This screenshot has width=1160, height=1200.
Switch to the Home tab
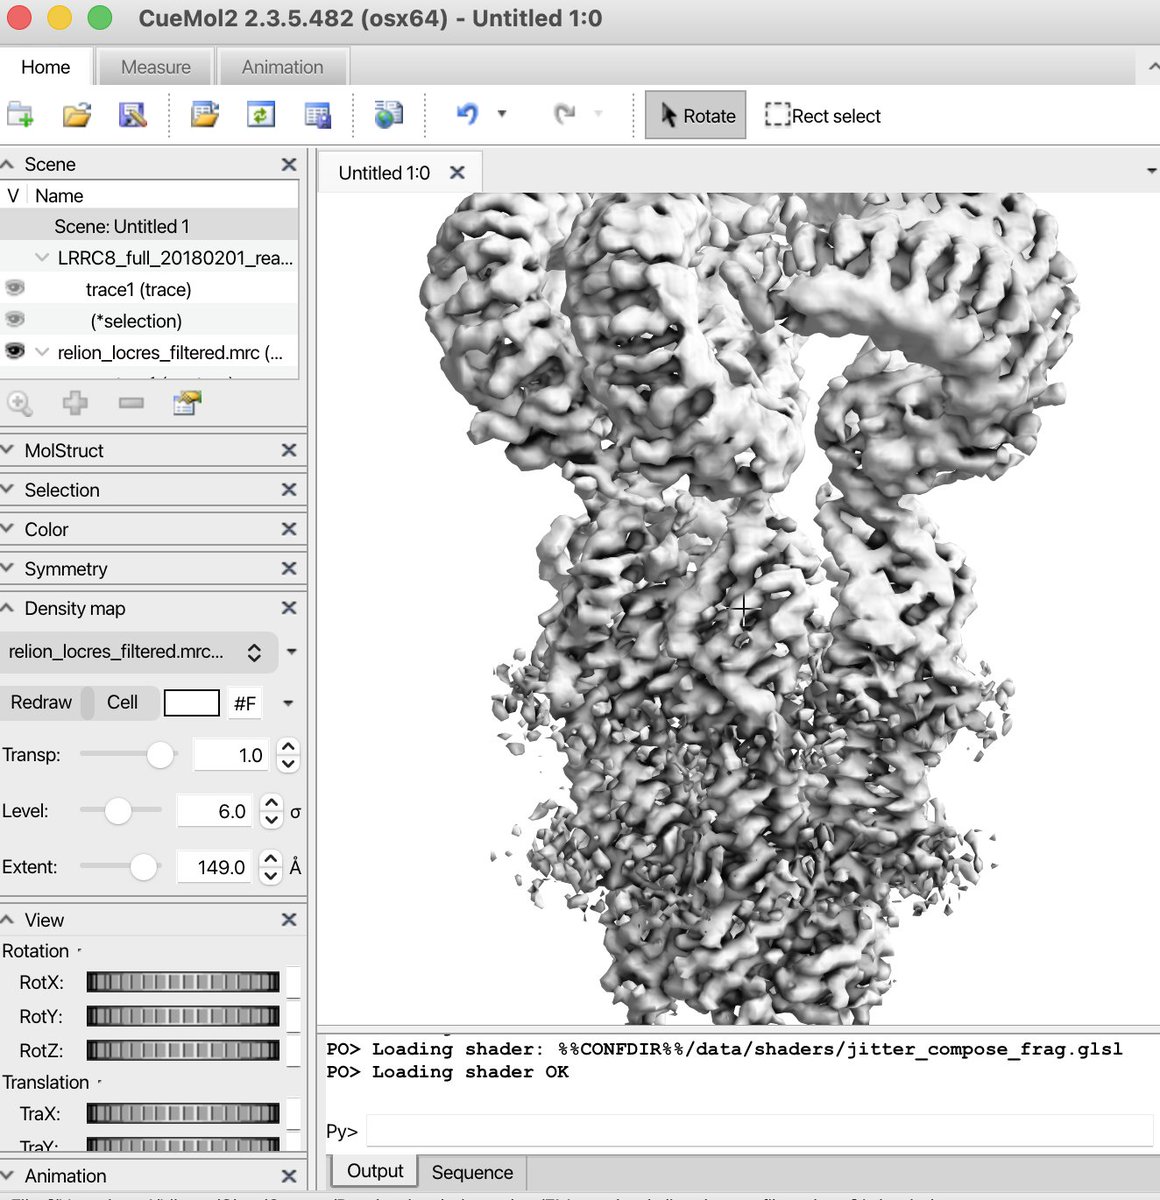46,67
